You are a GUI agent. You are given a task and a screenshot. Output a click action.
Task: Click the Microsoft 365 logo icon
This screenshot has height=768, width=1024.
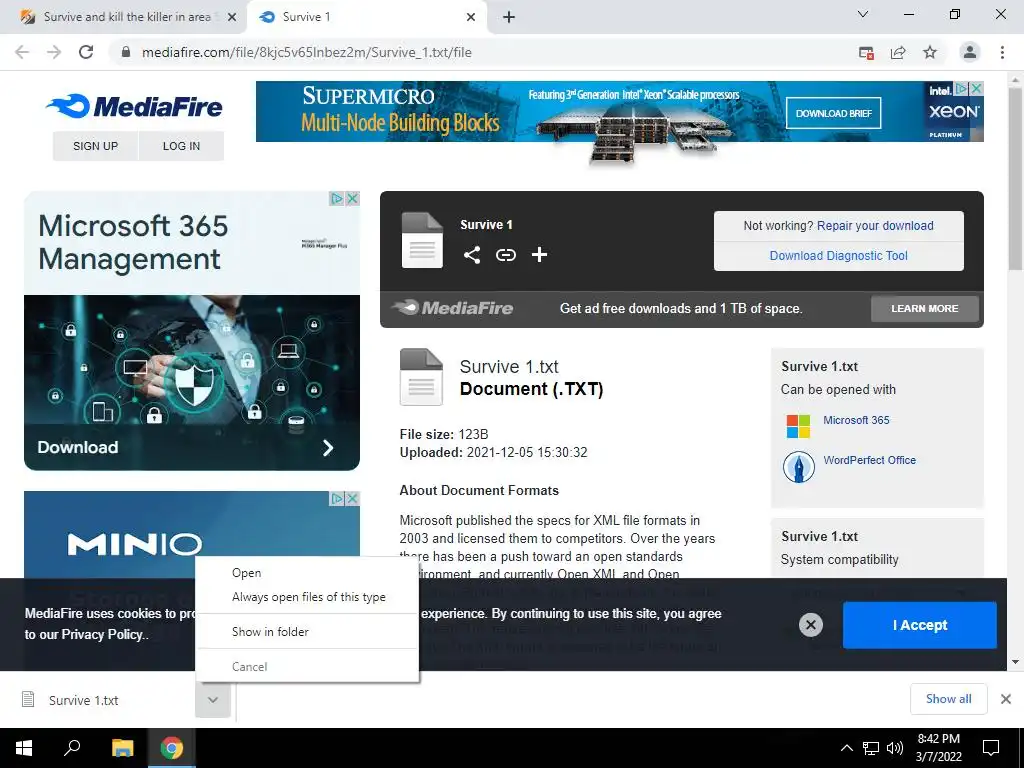coord(798,426)
